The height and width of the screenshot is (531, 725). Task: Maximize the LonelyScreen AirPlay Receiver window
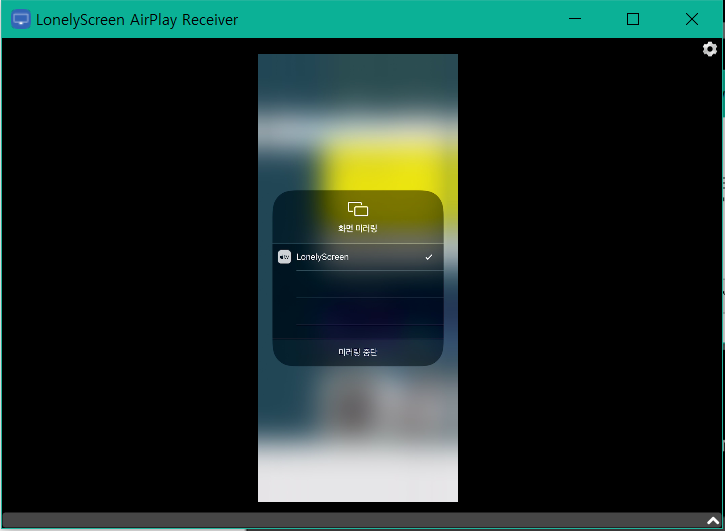[633, 19]
